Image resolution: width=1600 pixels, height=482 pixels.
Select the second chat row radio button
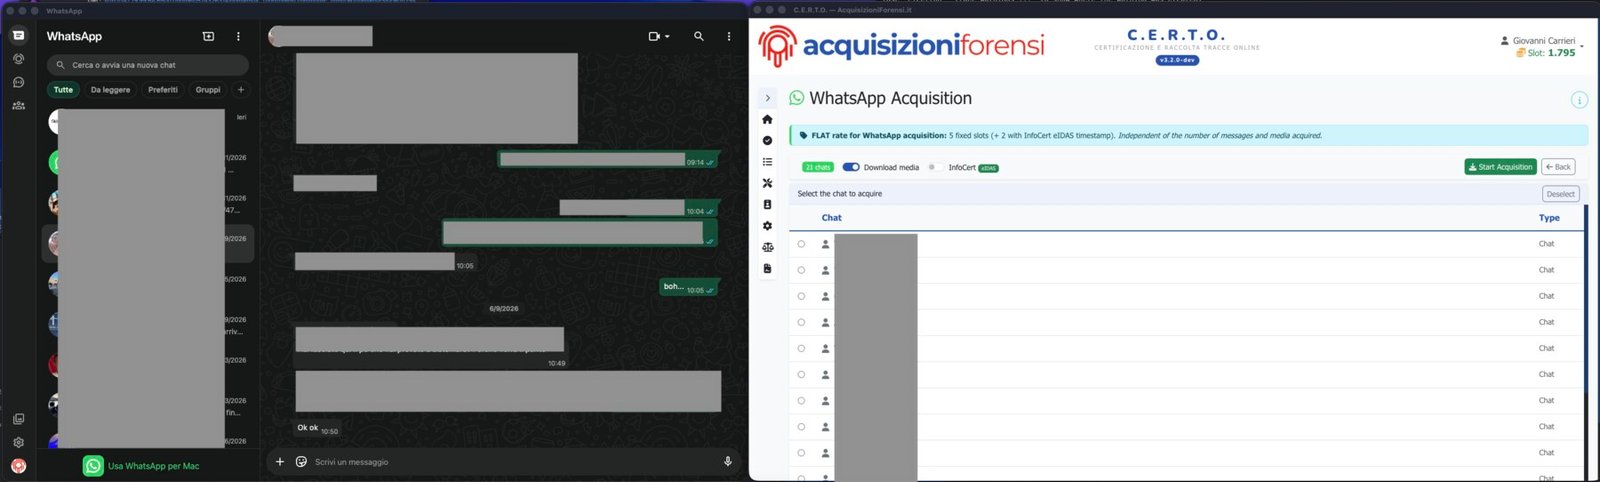coord(801,270)
